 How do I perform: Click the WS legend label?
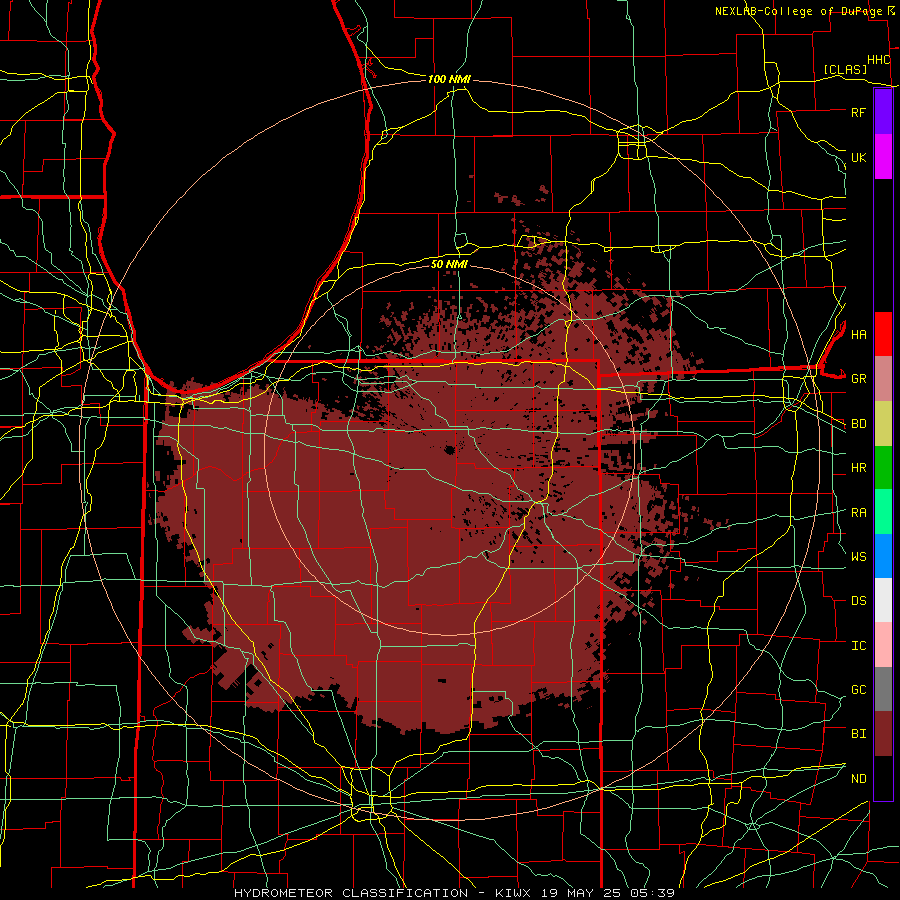(x=859, y=557)
